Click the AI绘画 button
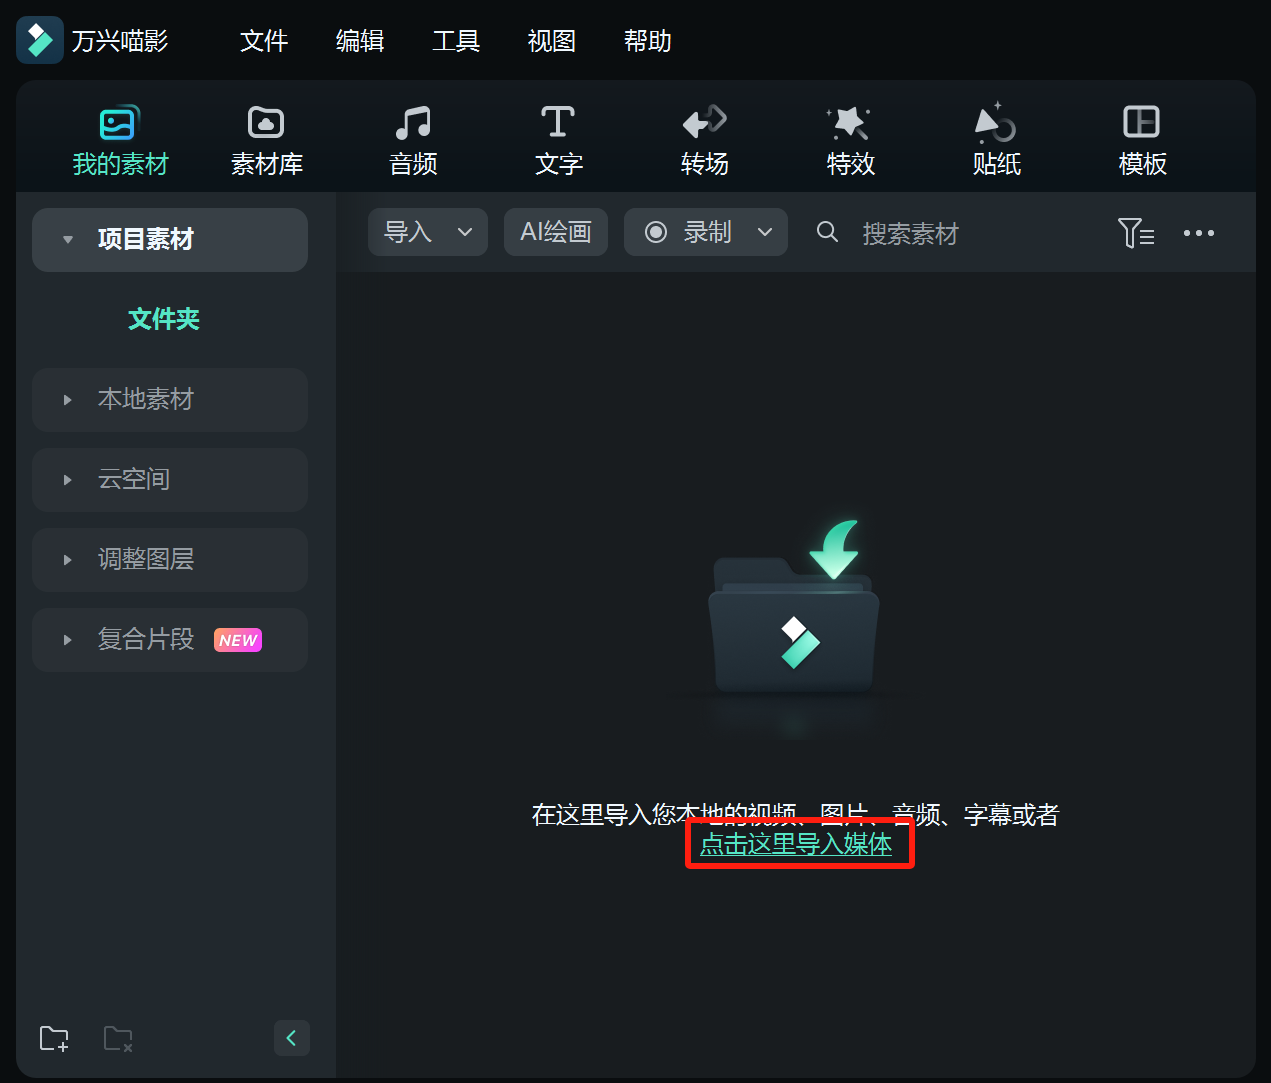This screenshot has height=1083, width=1271. (x=555, y=231)
